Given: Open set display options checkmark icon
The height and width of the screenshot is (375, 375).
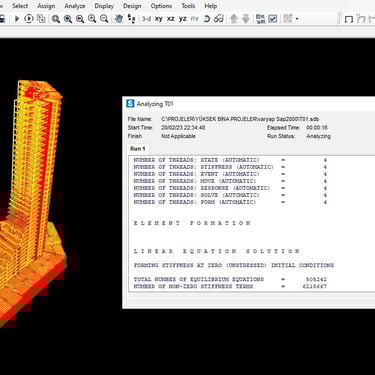Looking at the screenshot, I should click(x=273, y=19).
